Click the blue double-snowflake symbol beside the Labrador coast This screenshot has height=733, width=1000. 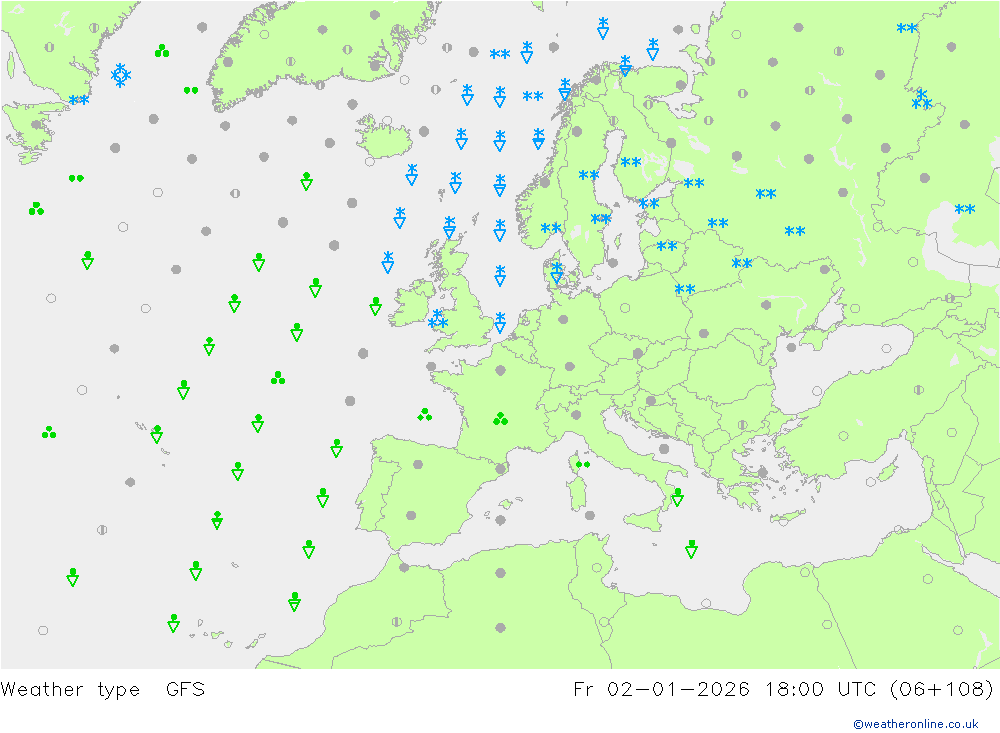coord(79,100)
